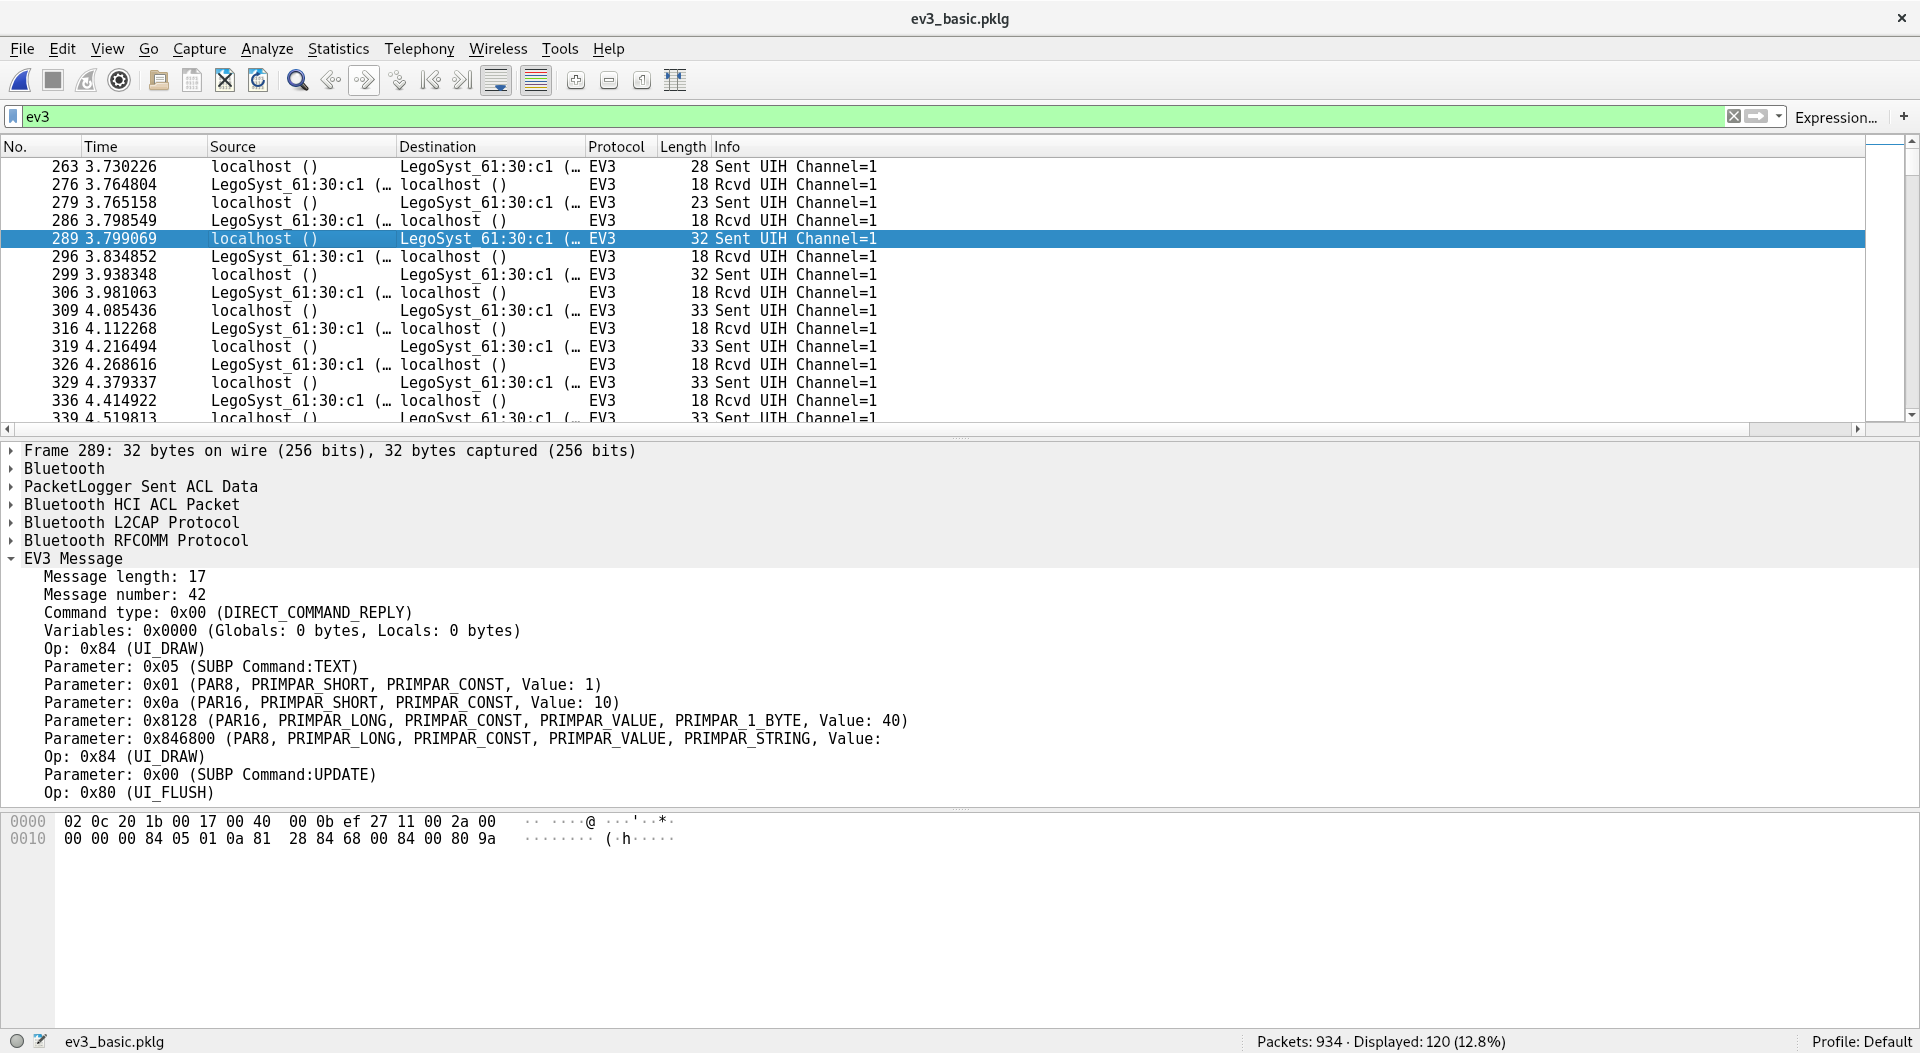
Task: Select packet 326 in the list
Action: click(932, 365)
